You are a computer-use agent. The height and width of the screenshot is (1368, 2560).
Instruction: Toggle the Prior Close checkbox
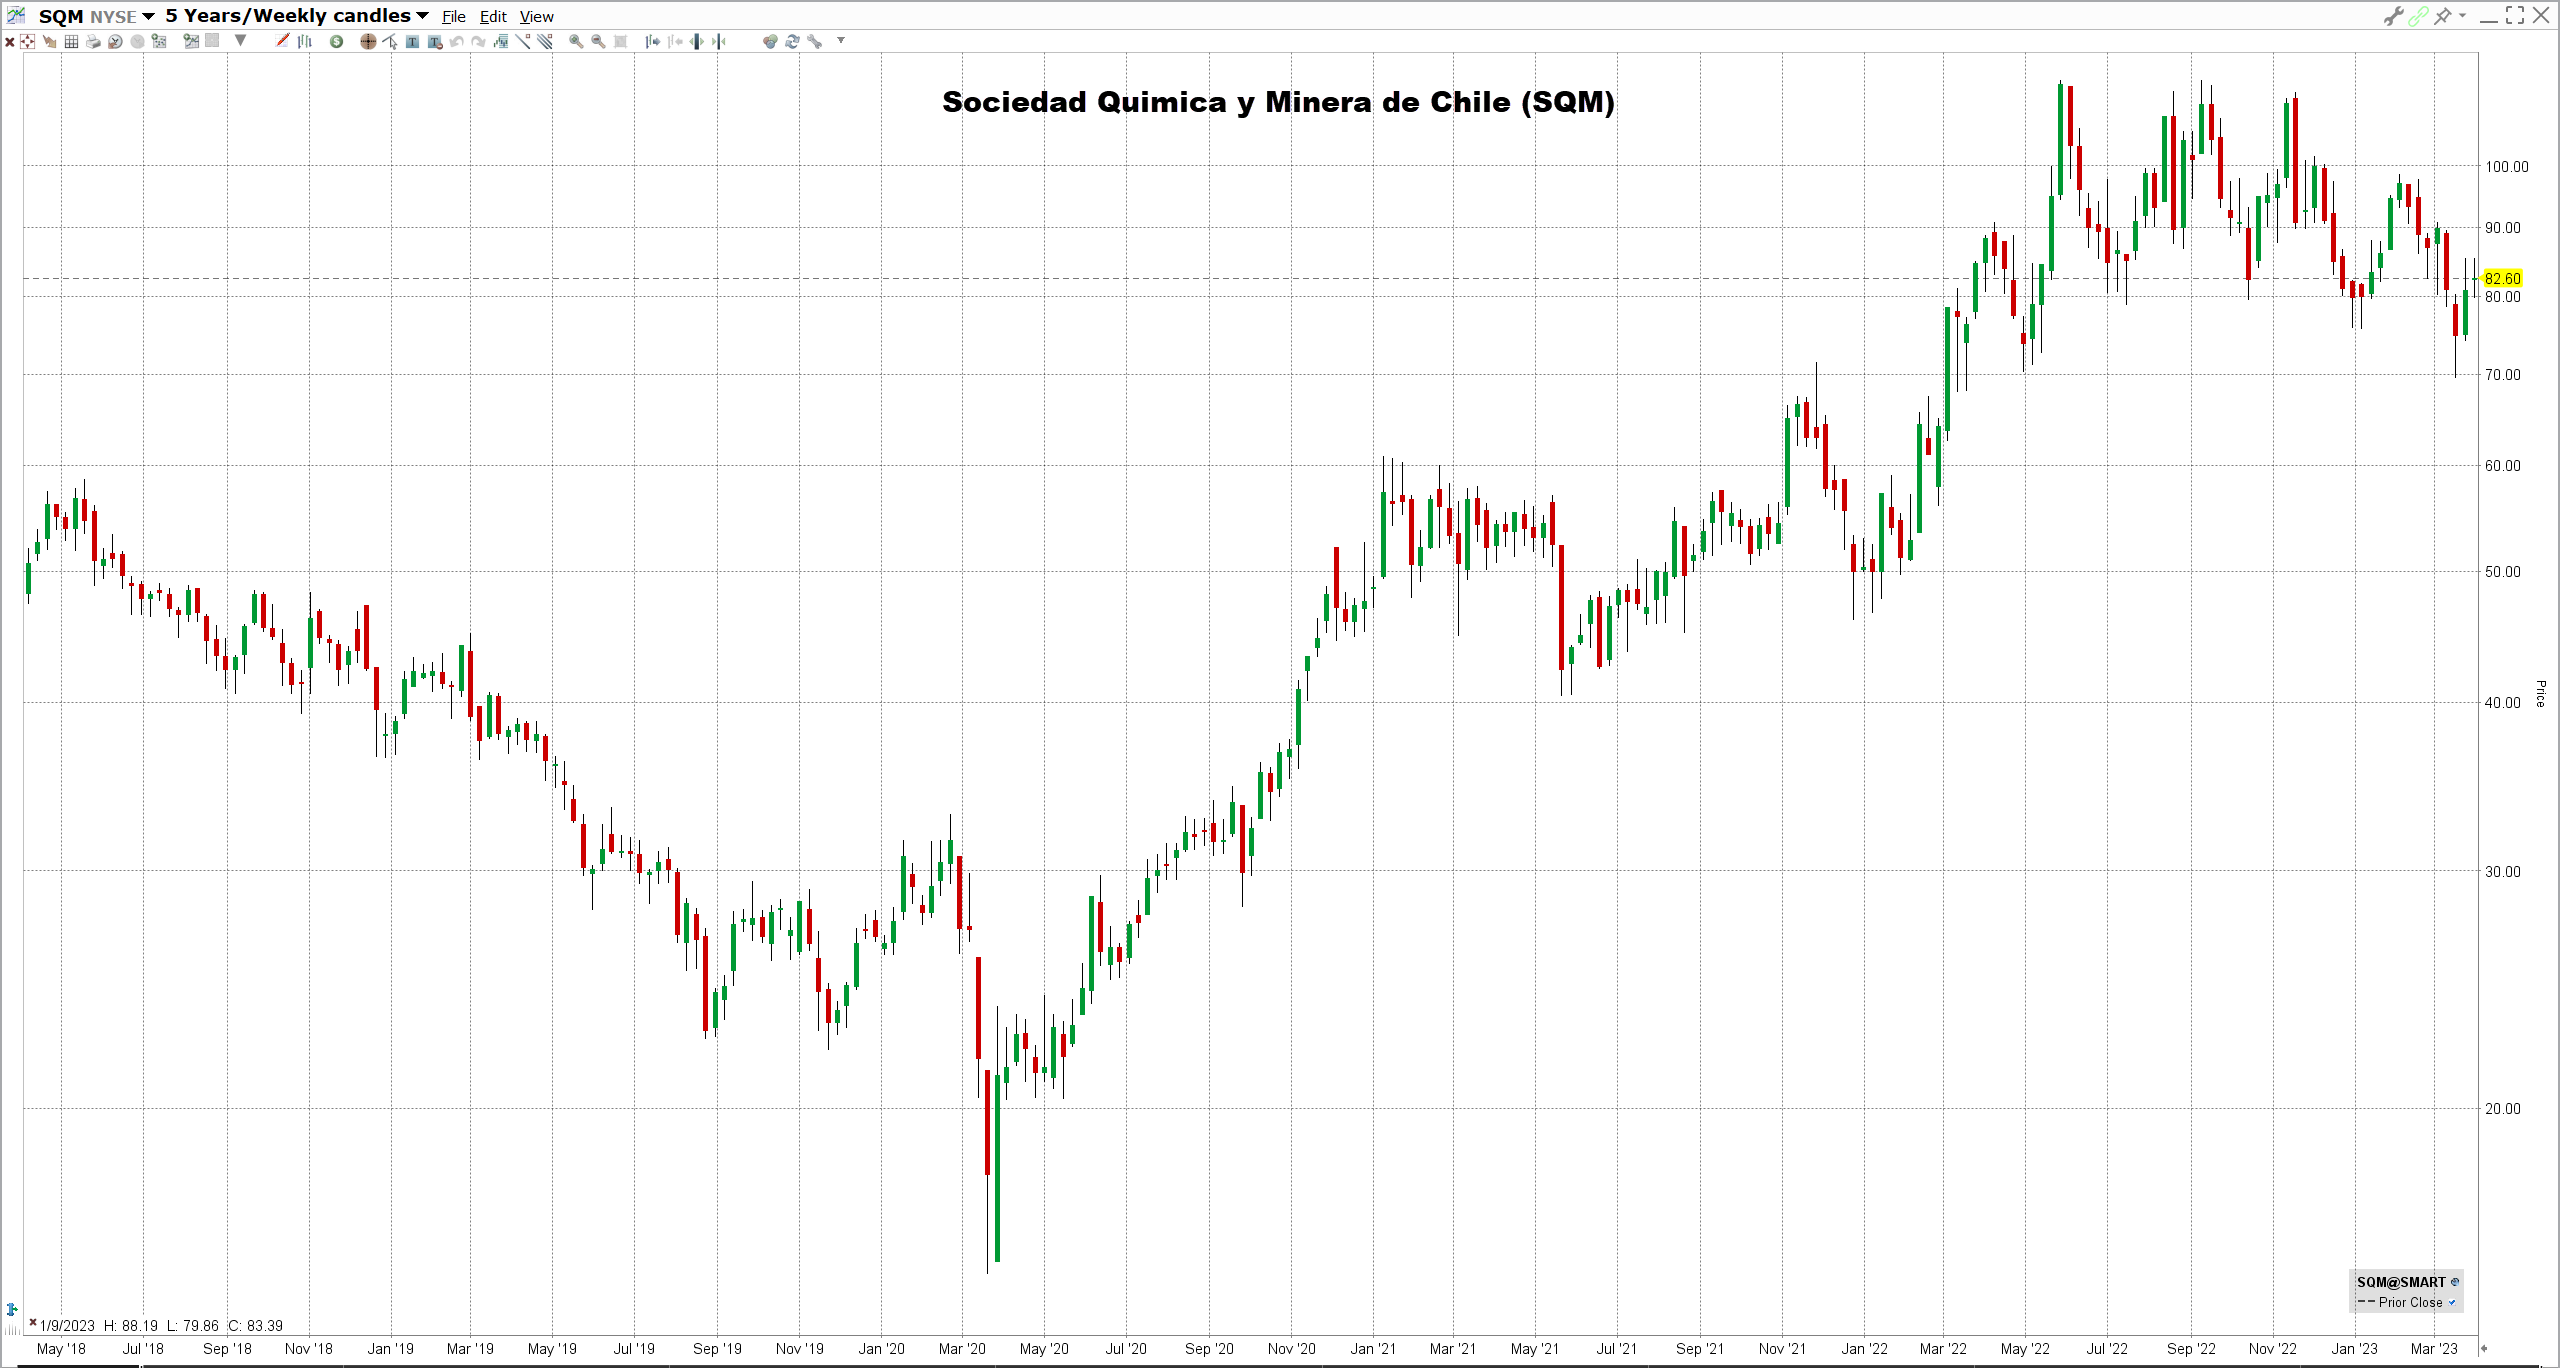coord(2452,1302)
